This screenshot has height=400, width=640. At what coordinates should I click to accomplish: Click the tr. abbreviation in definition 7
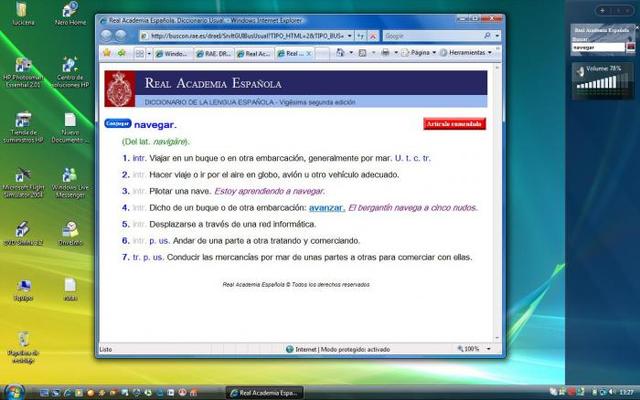tap(136, 258)
